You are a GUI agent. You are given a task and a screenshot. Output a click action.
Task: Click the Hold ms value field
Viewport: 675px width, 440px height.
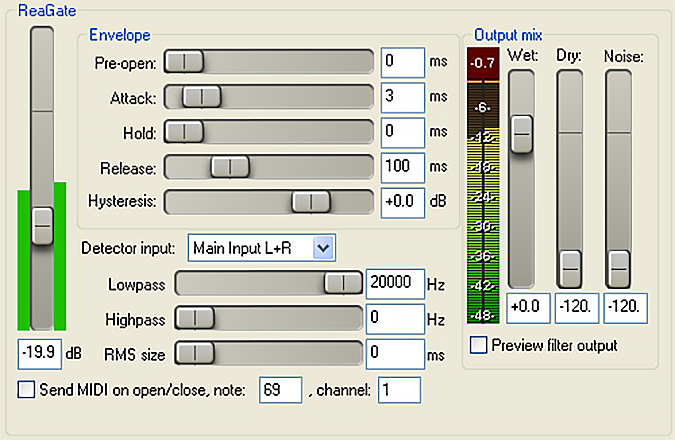403,132
